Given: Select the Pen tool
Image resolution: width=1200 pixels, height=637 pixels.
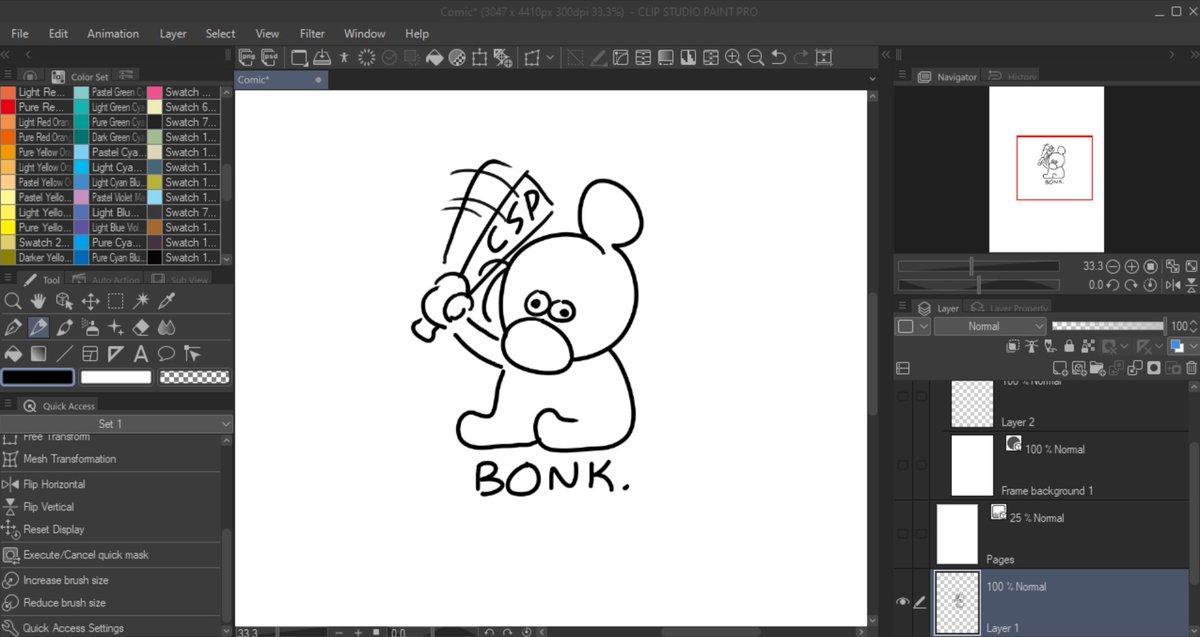Looking at the screenshot, I should 13,327.
